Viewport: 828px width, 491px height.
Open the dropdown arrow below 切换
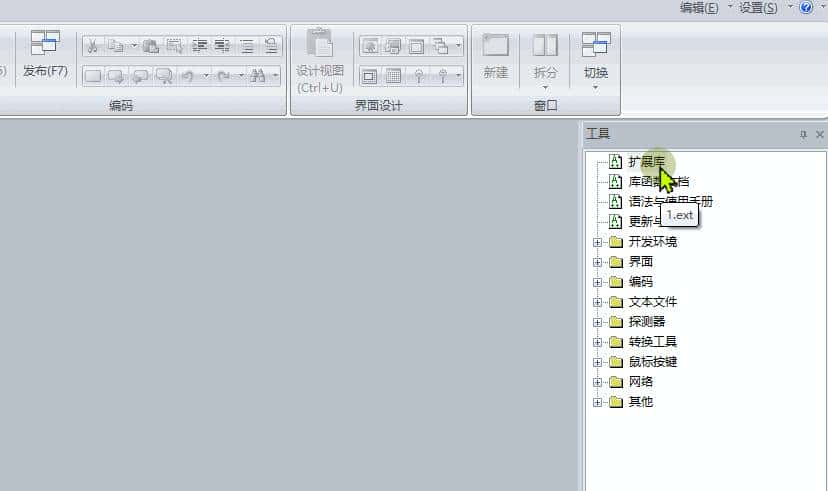pos(596,87)
